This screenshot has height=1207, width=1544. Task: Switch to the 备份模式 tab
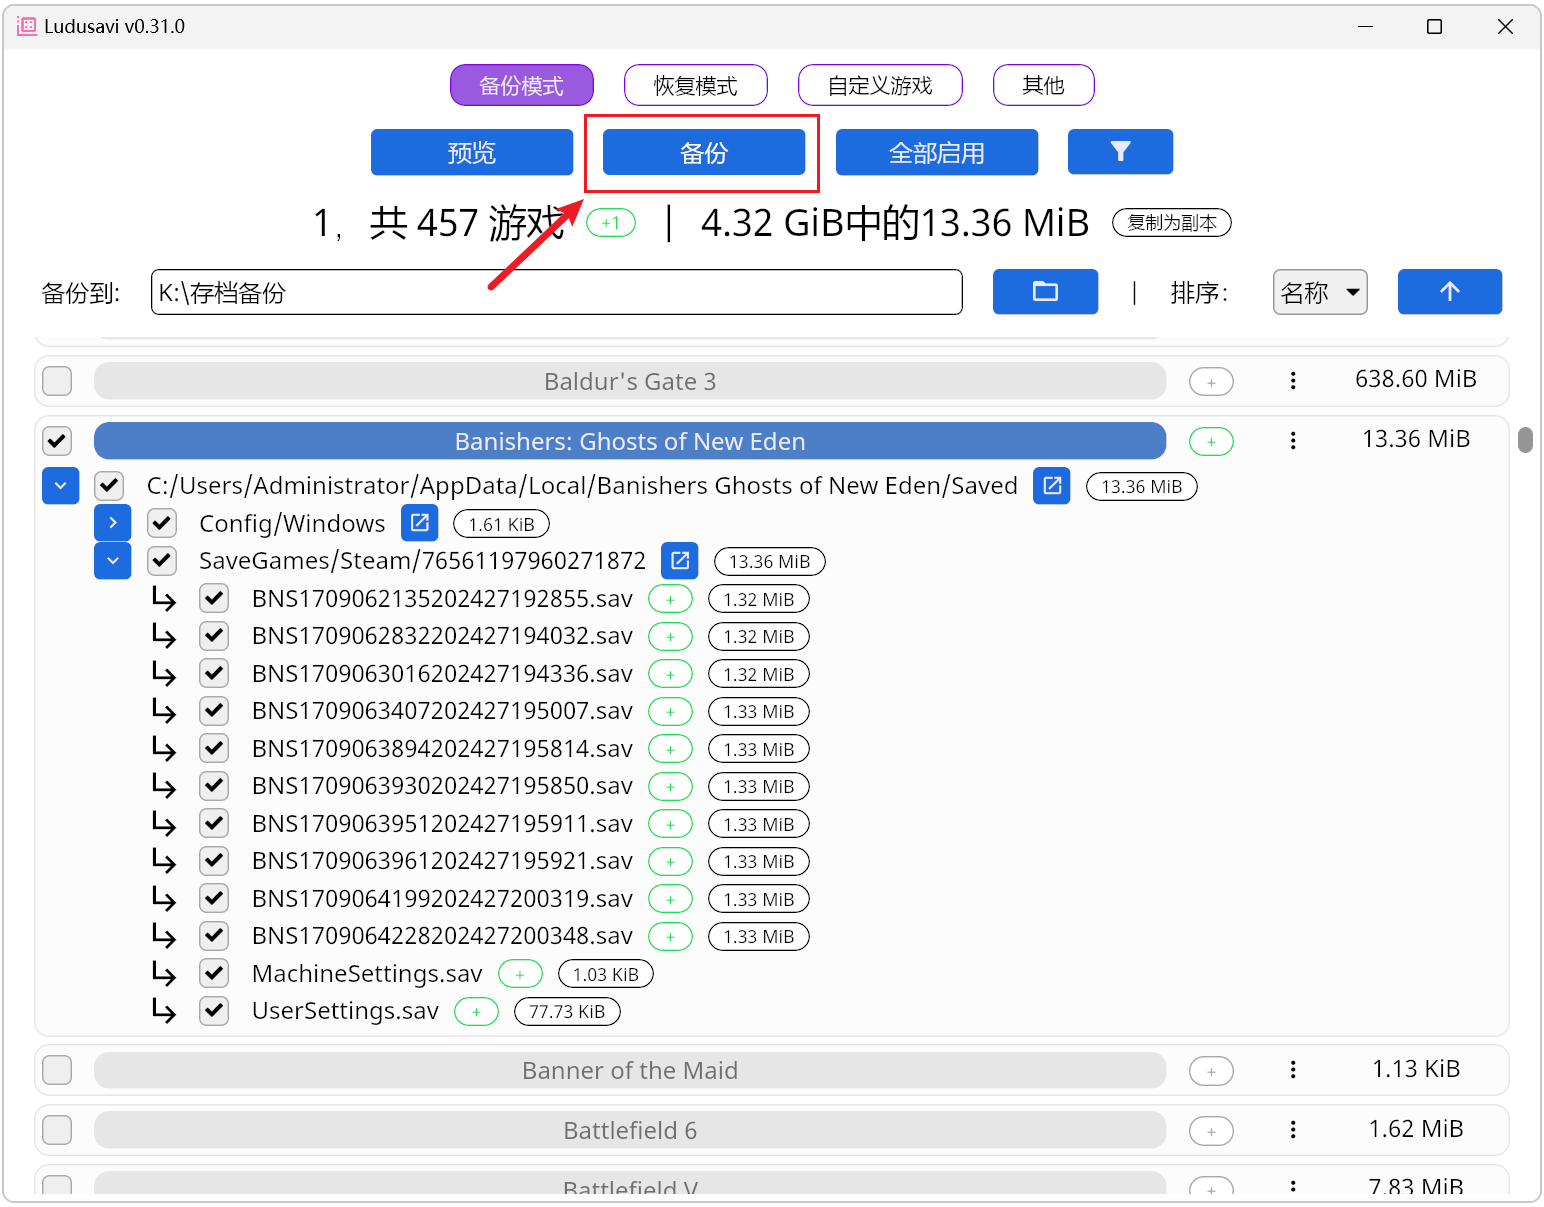point(522,85)
